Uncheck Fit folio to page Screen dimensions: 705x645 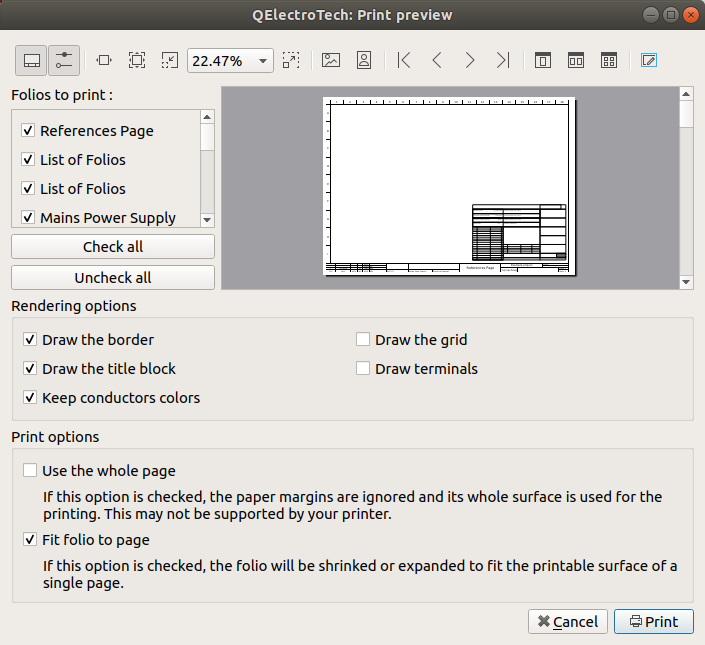click(30, 539)
